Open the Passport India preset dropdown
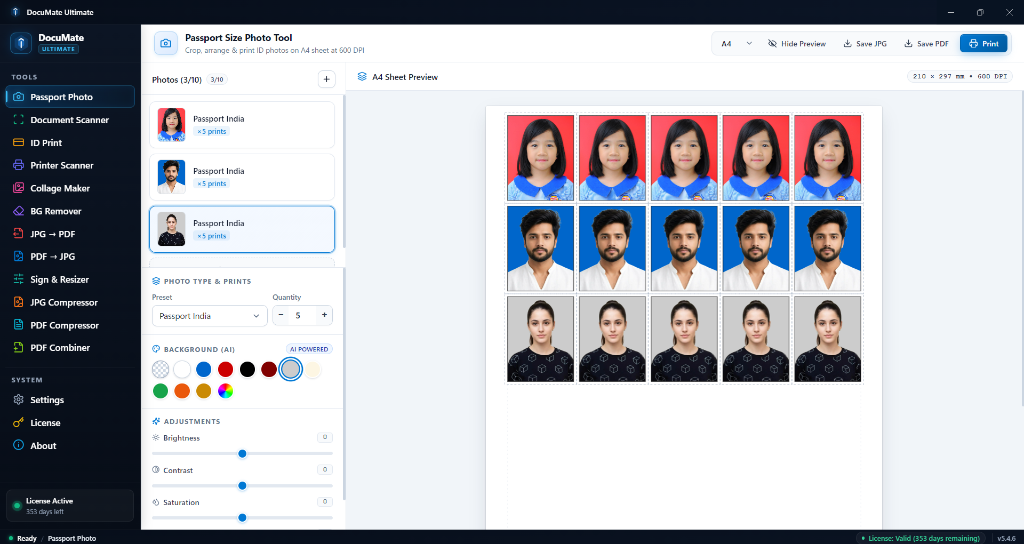Viewport: 1024px width, 544px height. pyautogui.click(x=210, y=315)
